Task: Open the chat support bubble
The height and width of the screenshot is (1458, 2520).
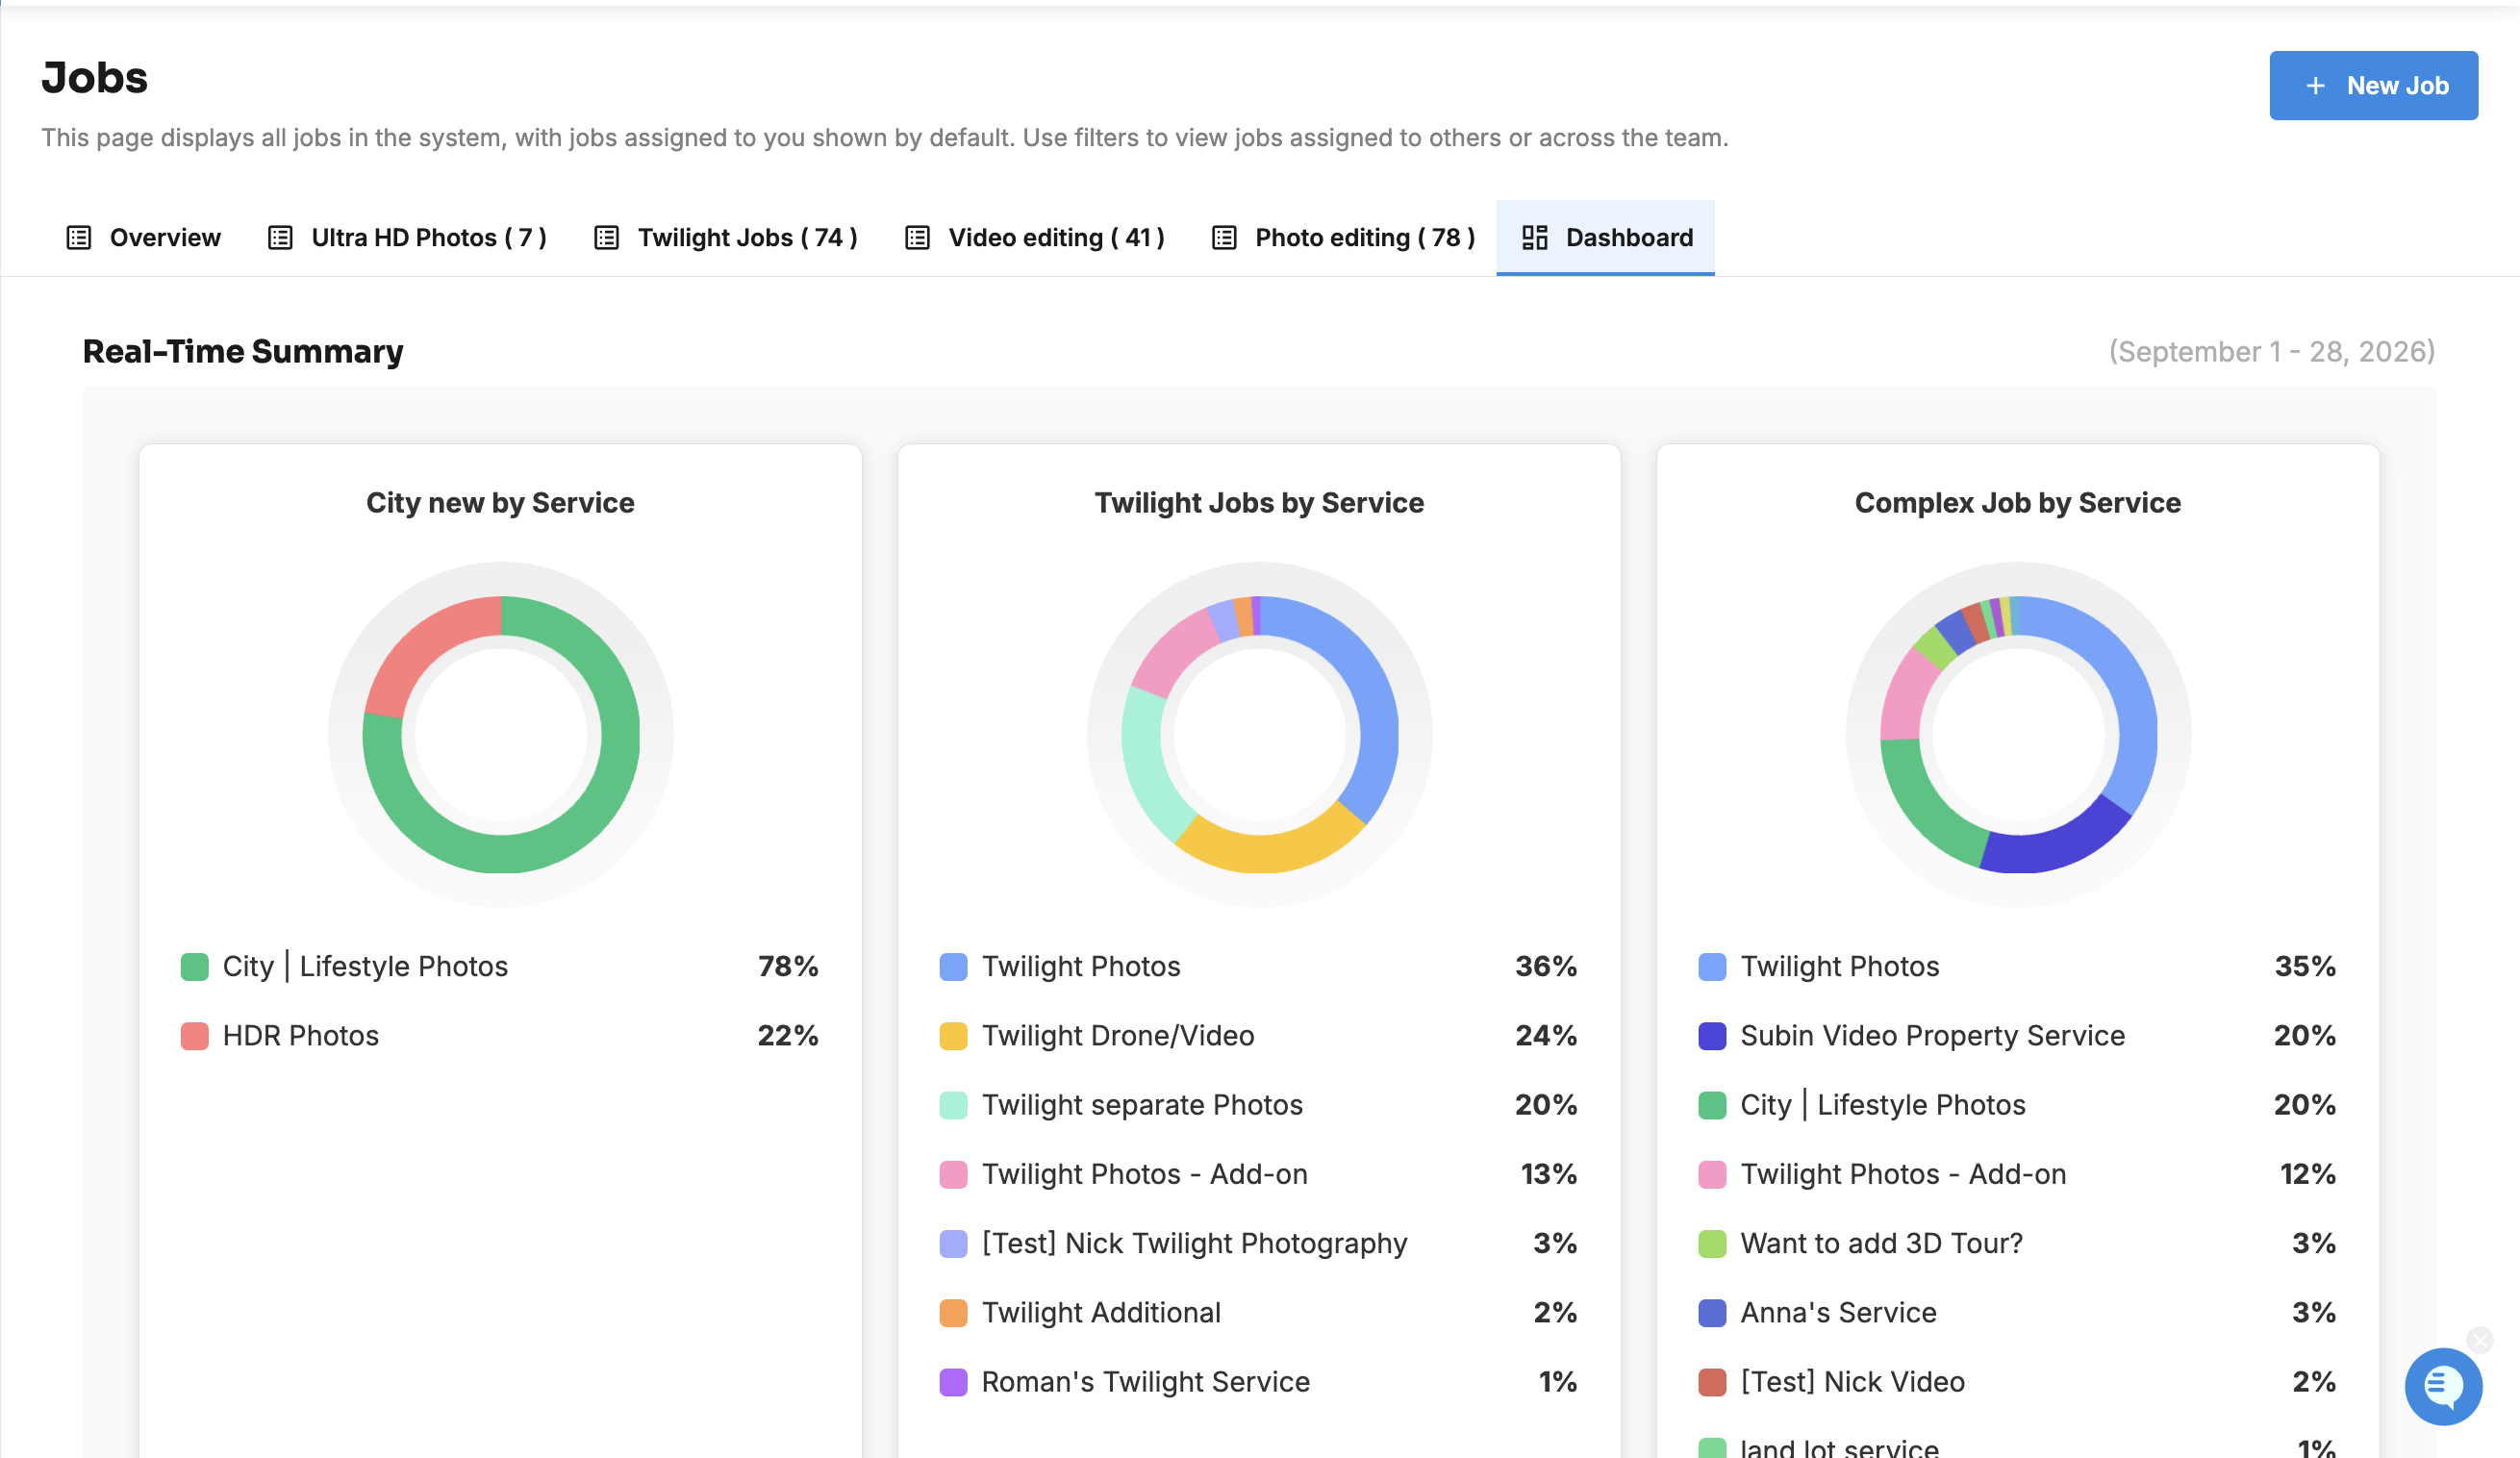Action: click(x=2442, y=1387)
